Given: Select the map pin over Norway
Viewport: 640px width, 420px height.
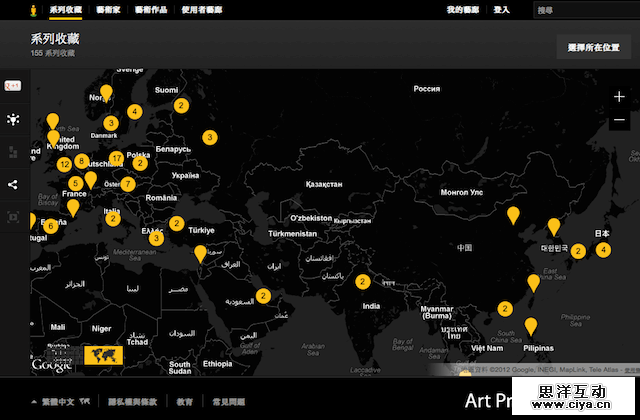Looking at the screenshot, I should 106,93.
